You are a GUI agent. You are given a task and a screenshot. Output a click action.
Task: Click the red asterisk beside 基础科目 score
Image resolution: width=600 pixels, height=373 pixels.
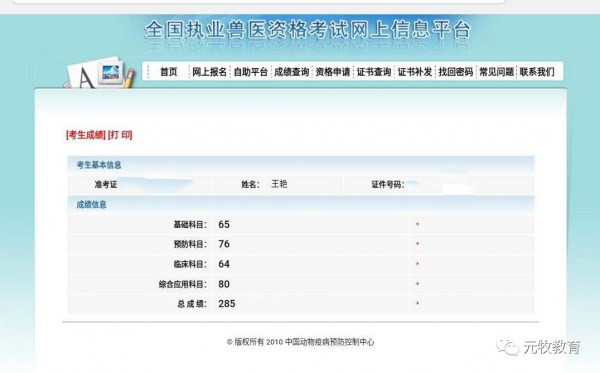(417, 224)
